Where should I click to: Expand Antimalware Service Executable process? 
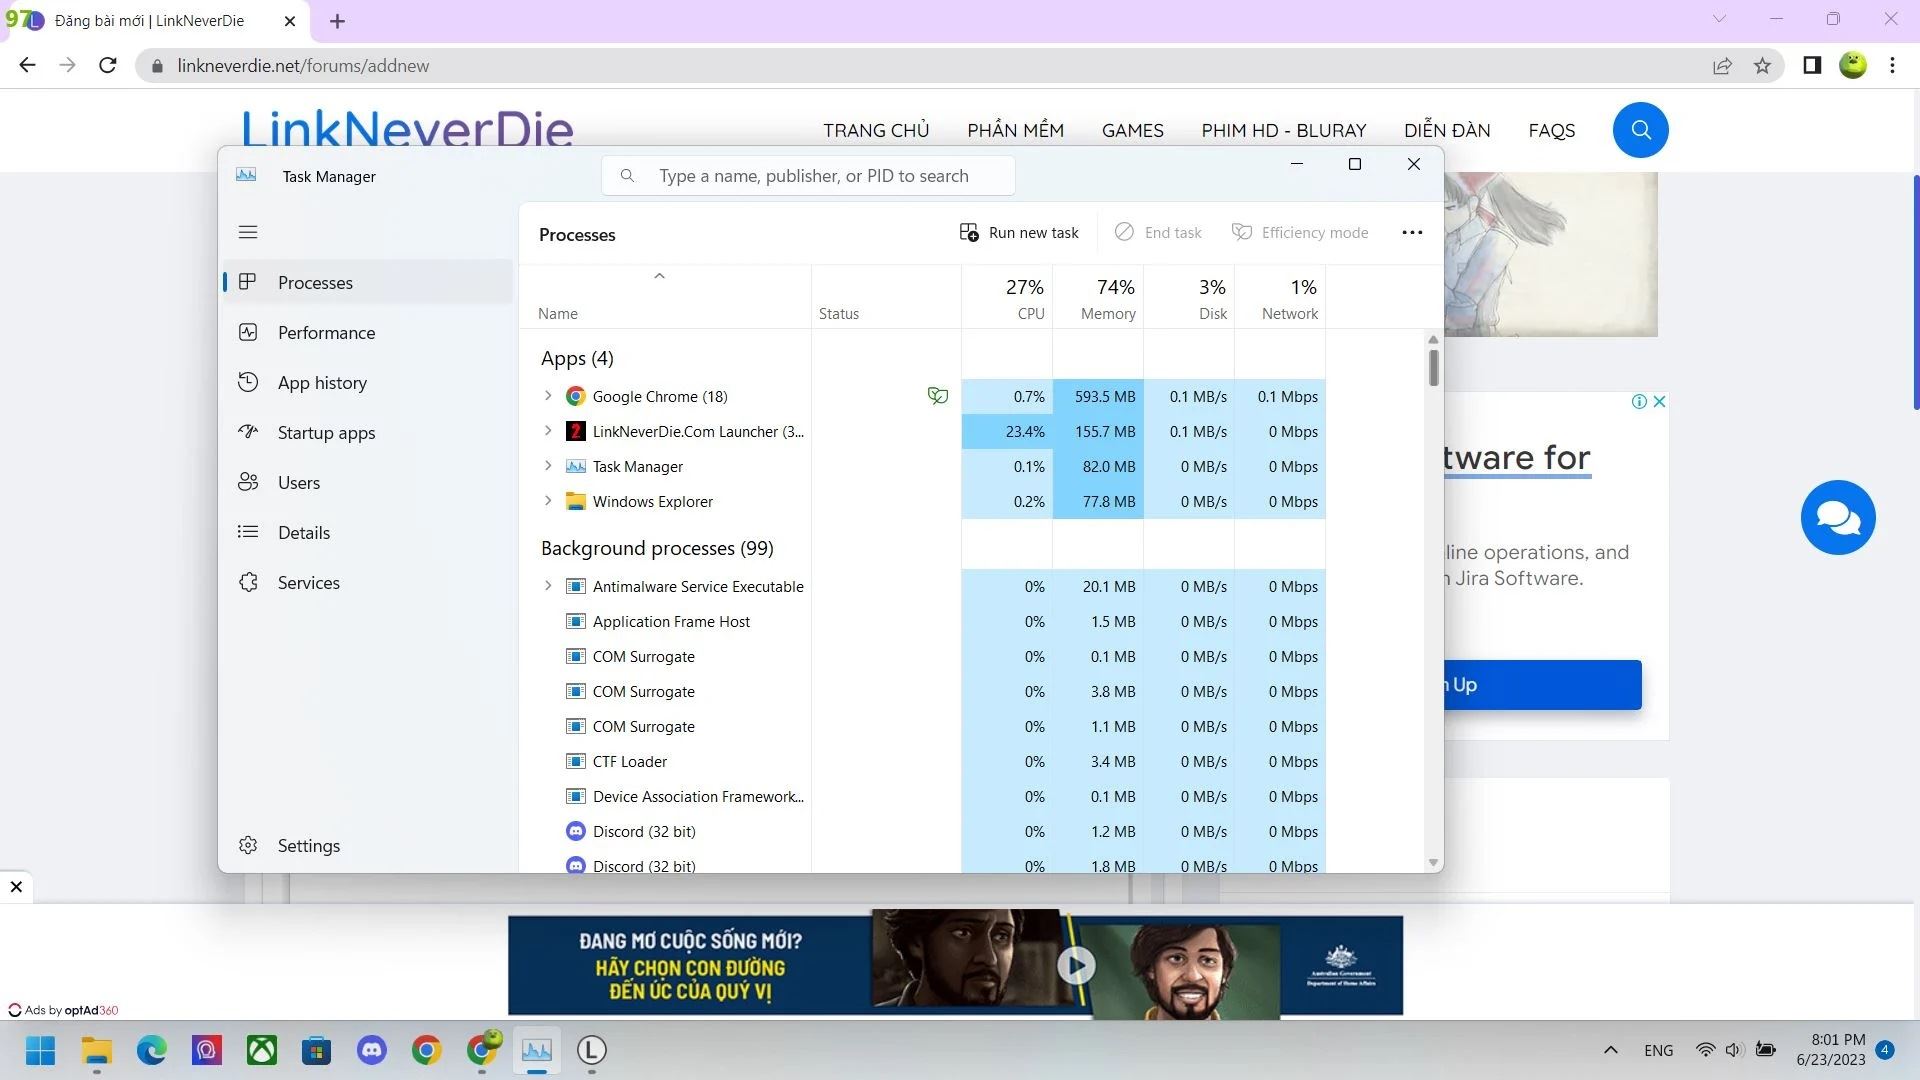pyautogui.click(x=547, y=585)
